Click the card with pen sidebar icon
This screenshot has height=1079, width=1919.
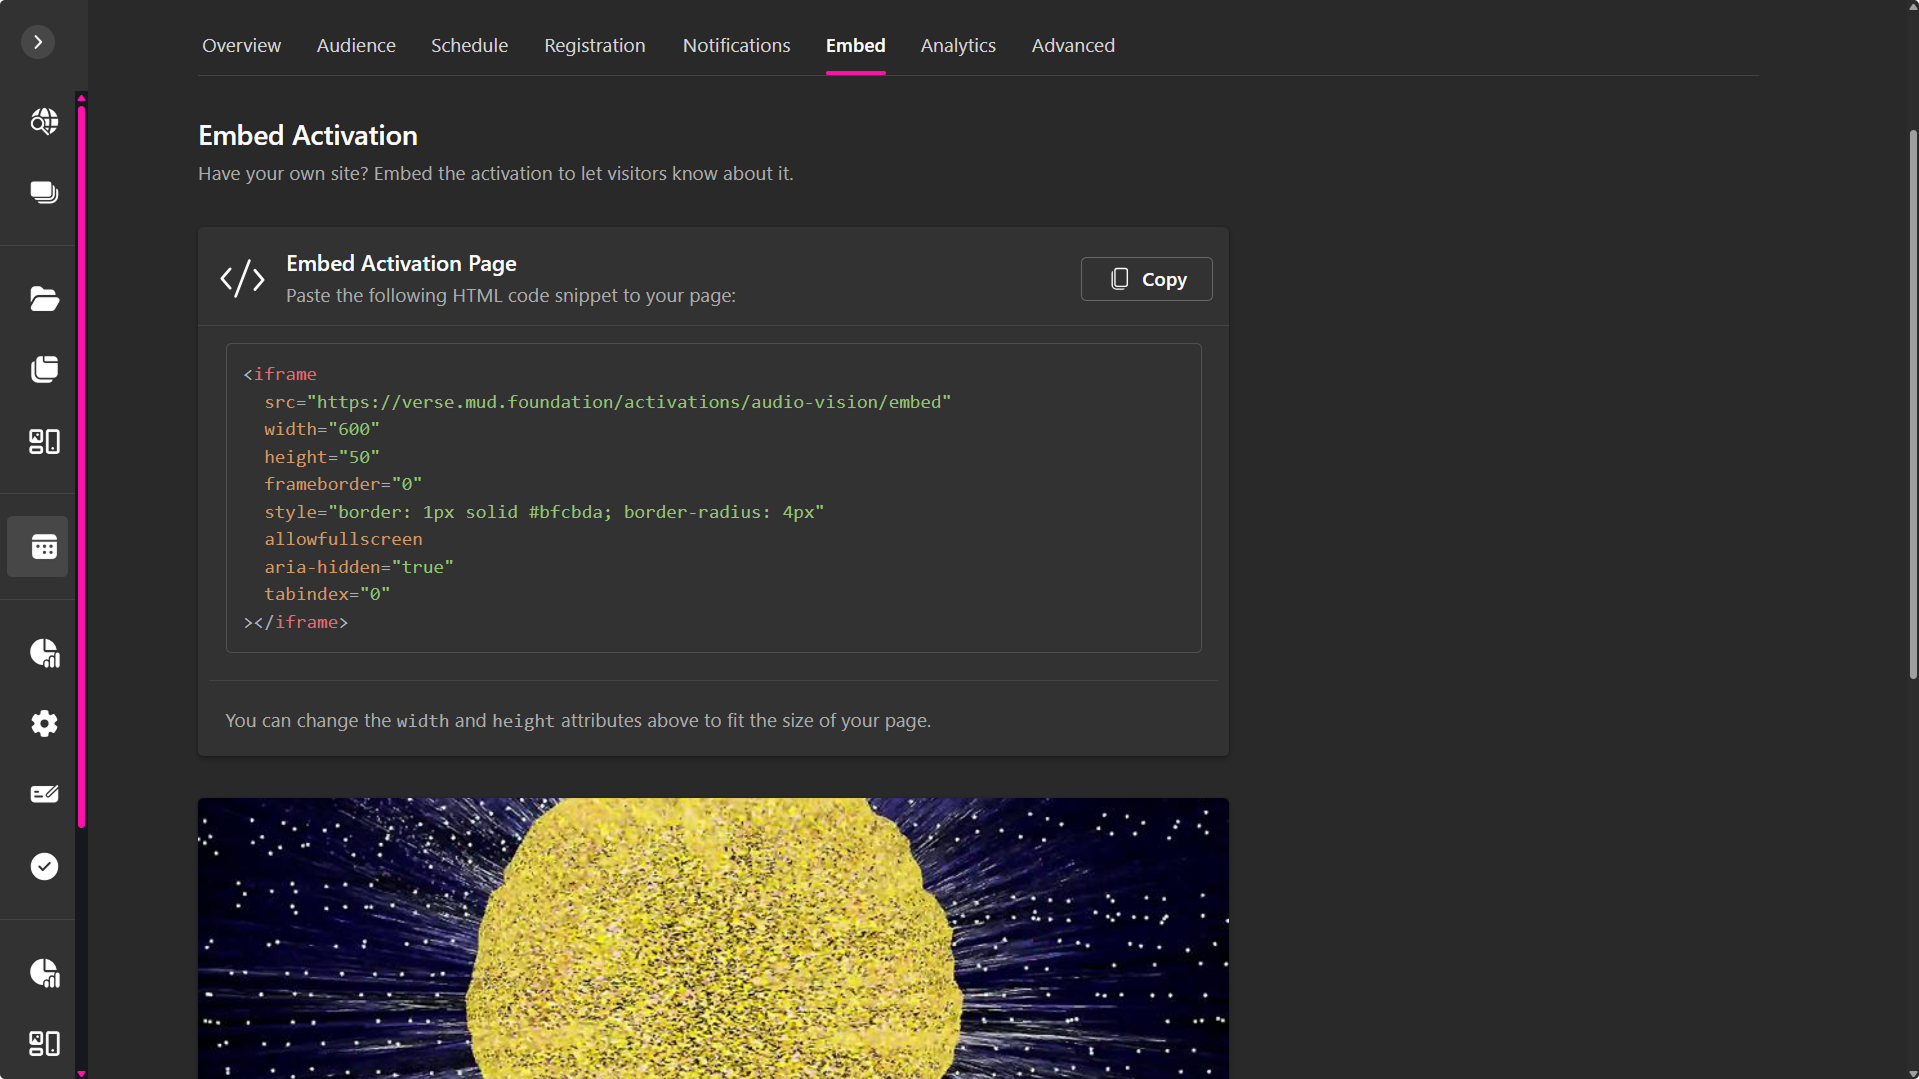click(x=44, y=794)
